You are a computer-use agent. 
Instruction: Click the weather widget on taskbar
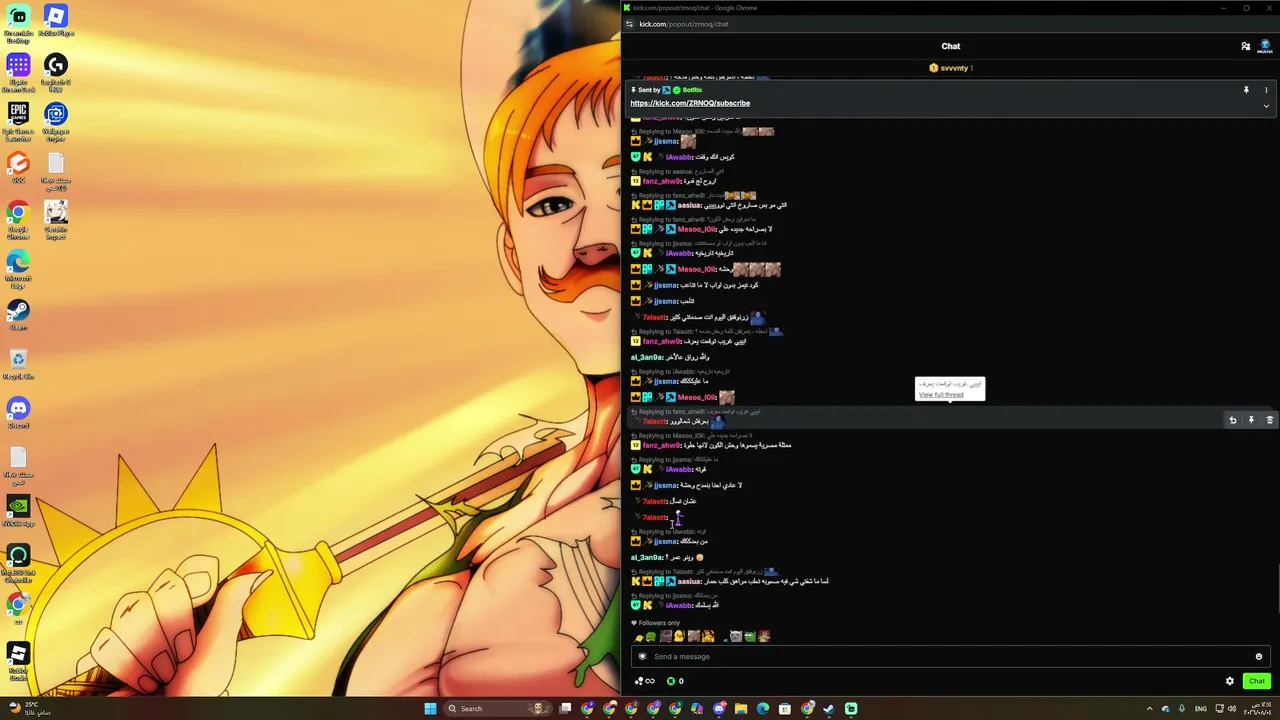[x=29, y=708]
